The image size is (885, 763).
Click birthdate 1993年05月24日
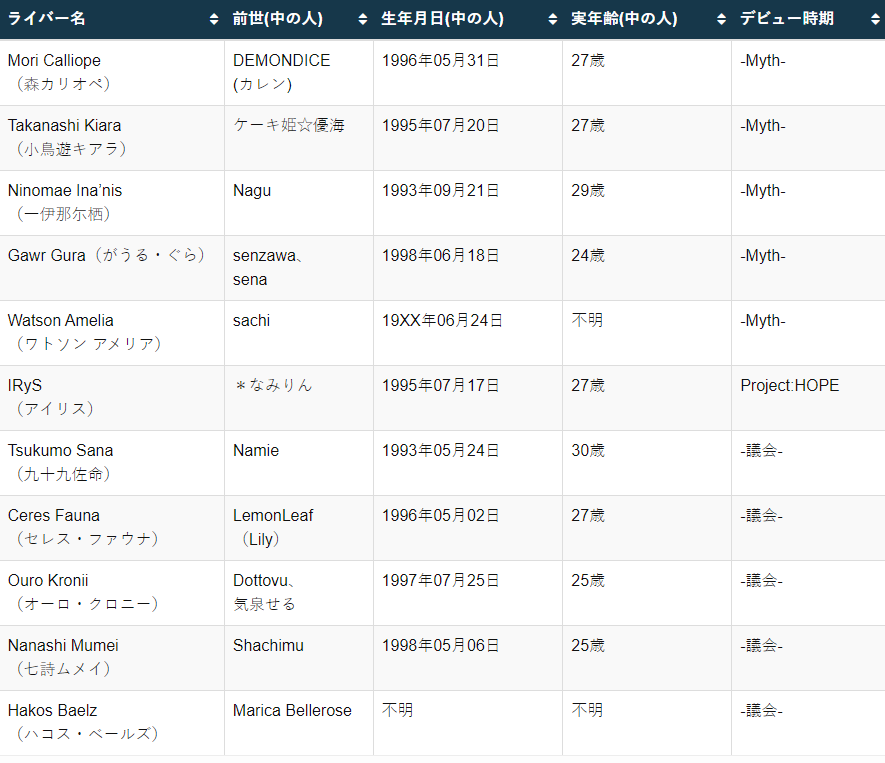tap(441, 450)
